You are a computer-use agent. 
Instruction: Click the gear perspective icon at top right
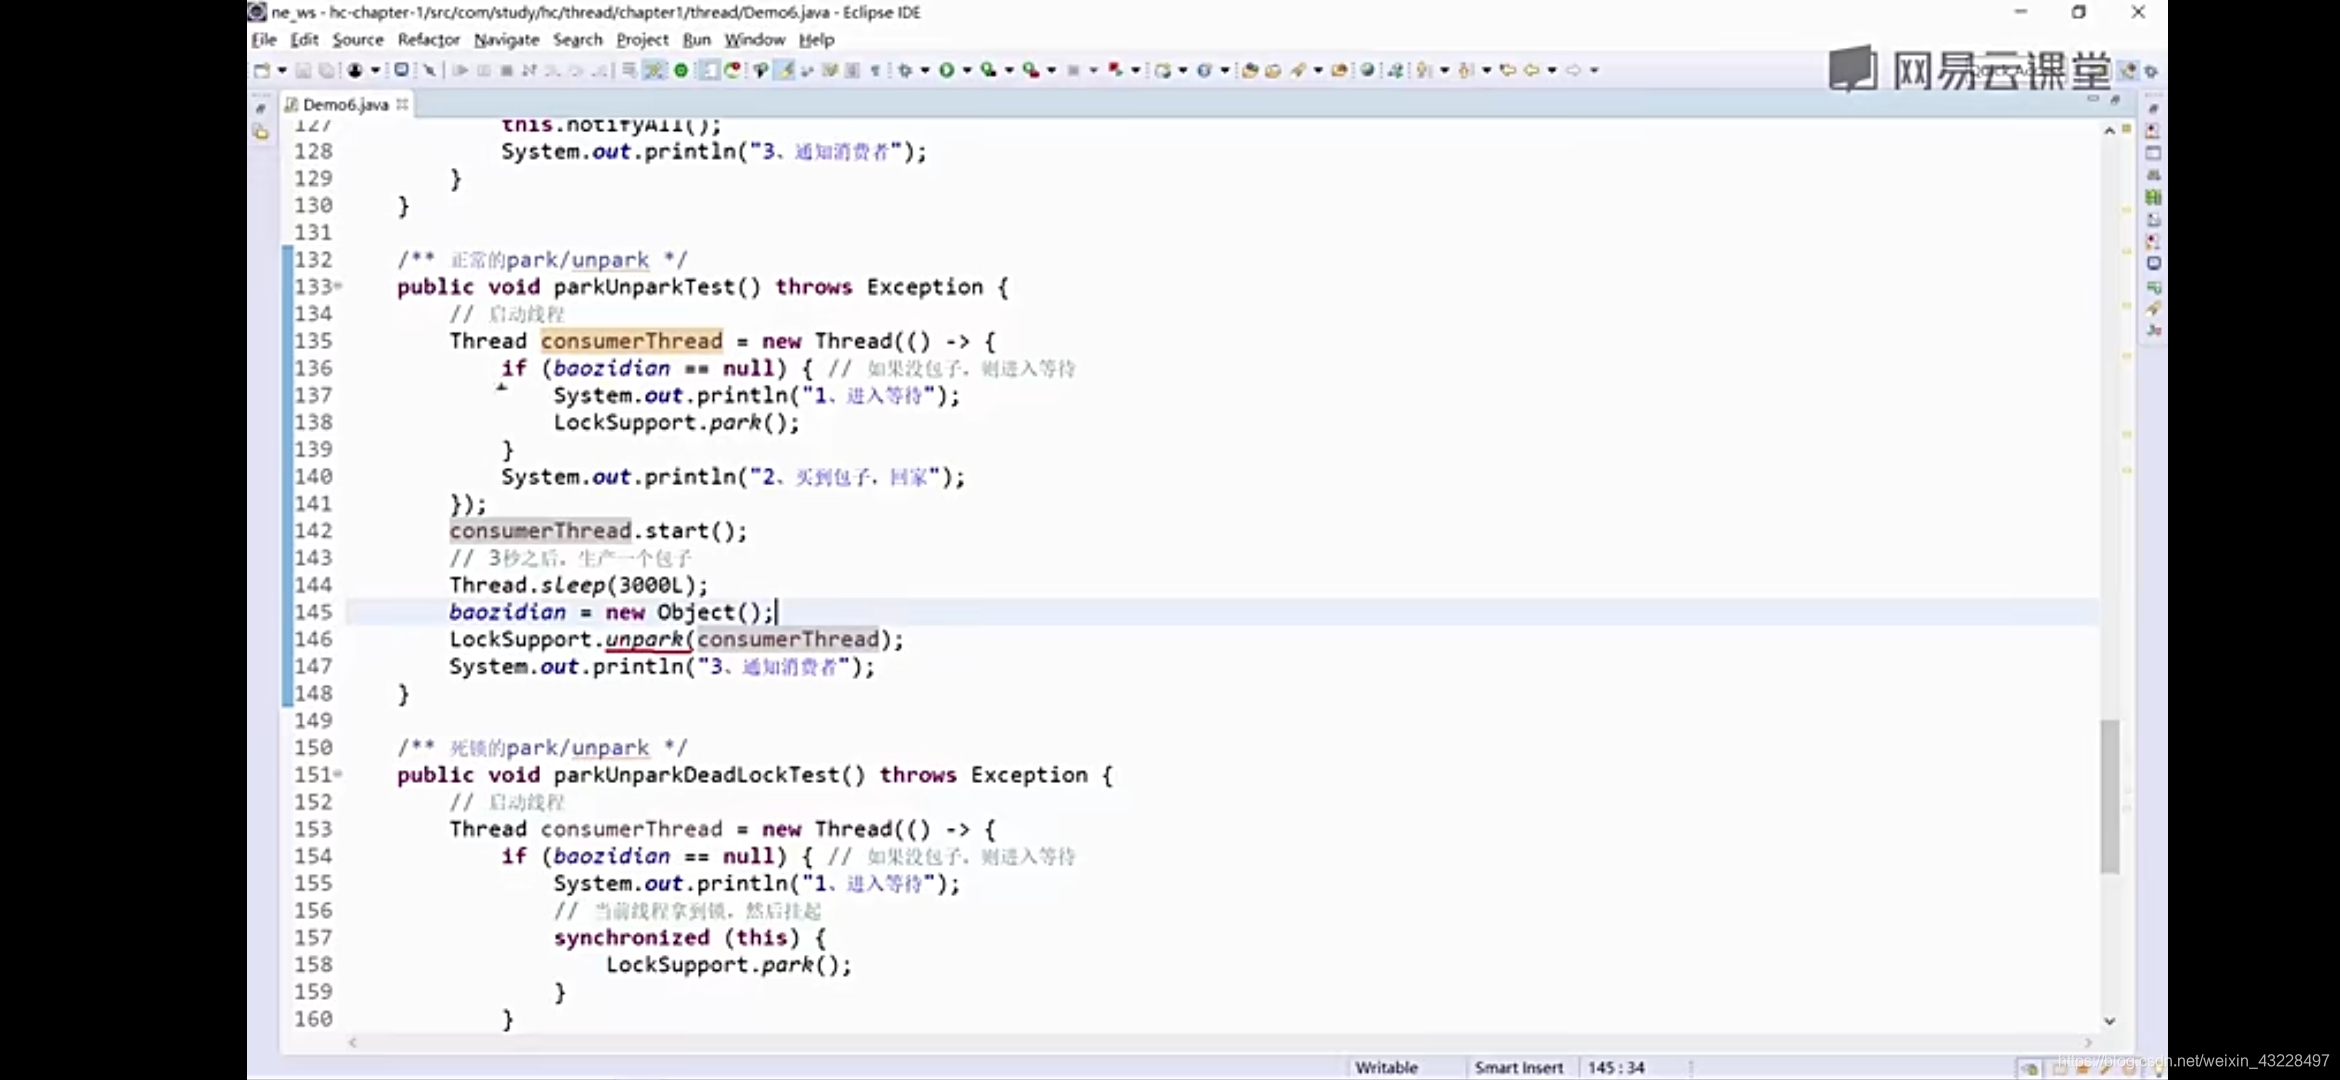pyautogui.click(x=2151, y=71)
